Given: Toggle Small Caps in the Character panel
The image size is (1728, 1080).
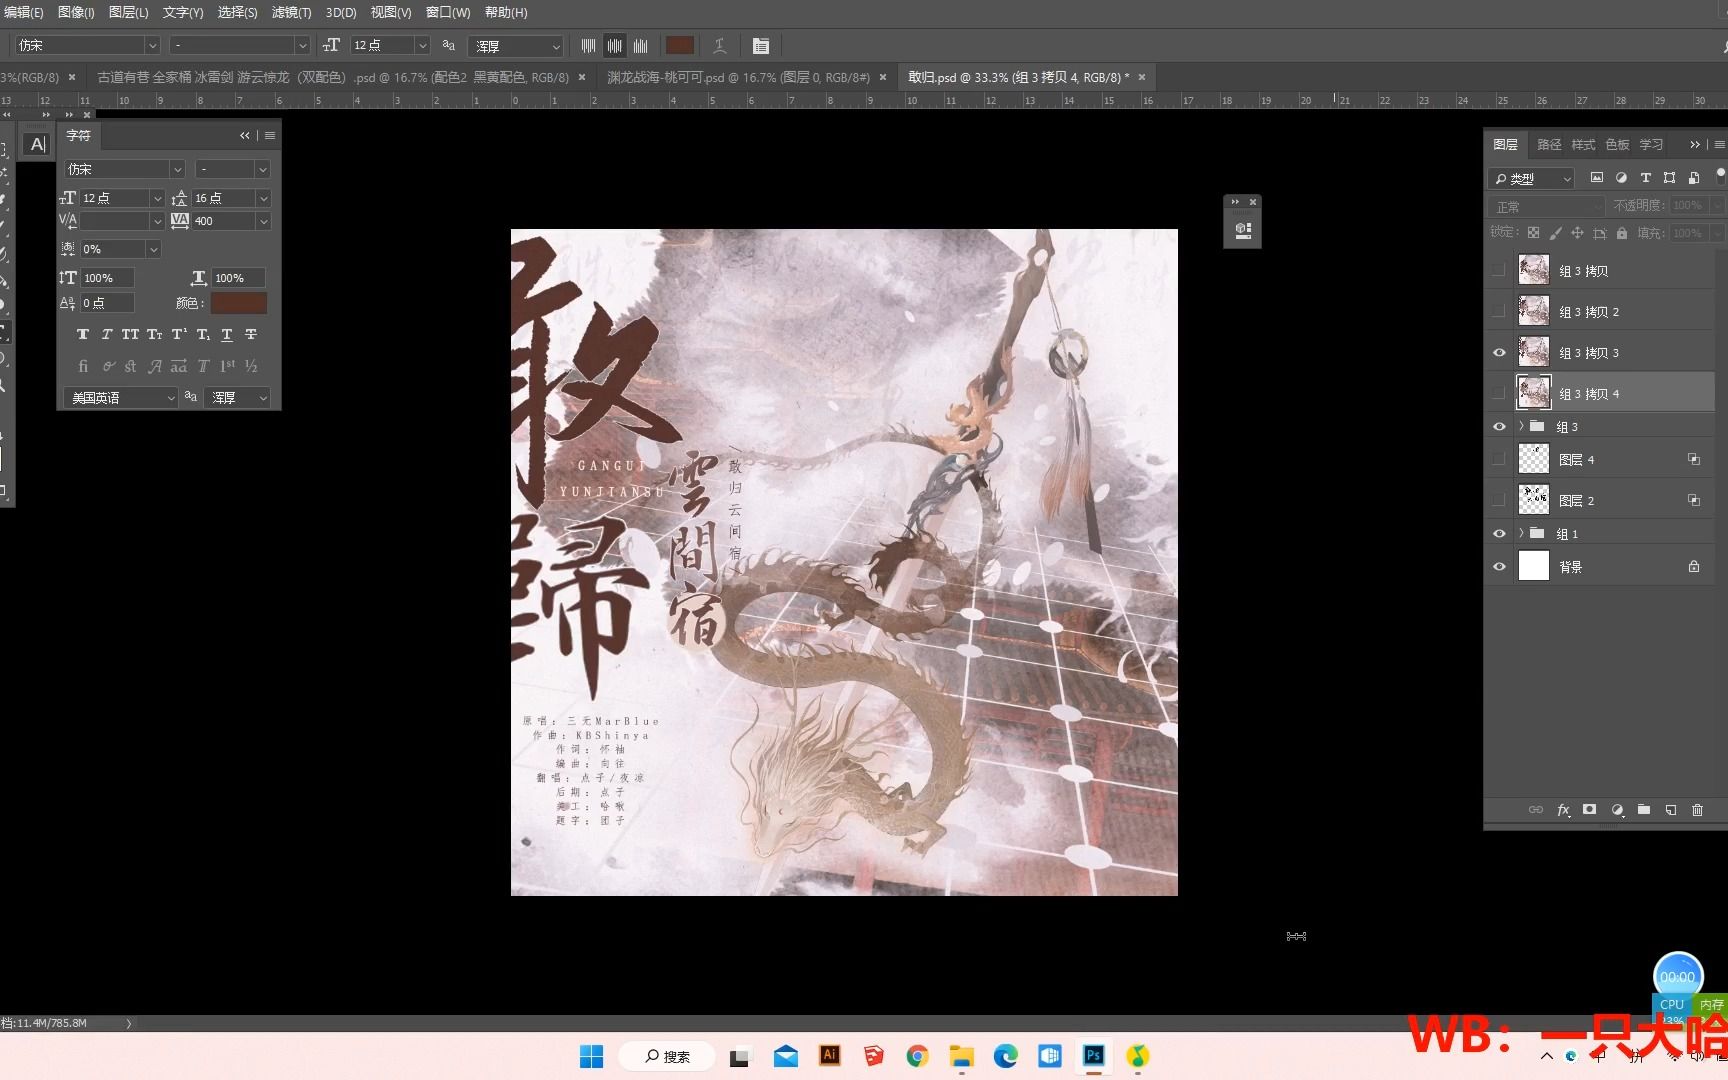Looking at the screenshot, I should coord(155,335).
